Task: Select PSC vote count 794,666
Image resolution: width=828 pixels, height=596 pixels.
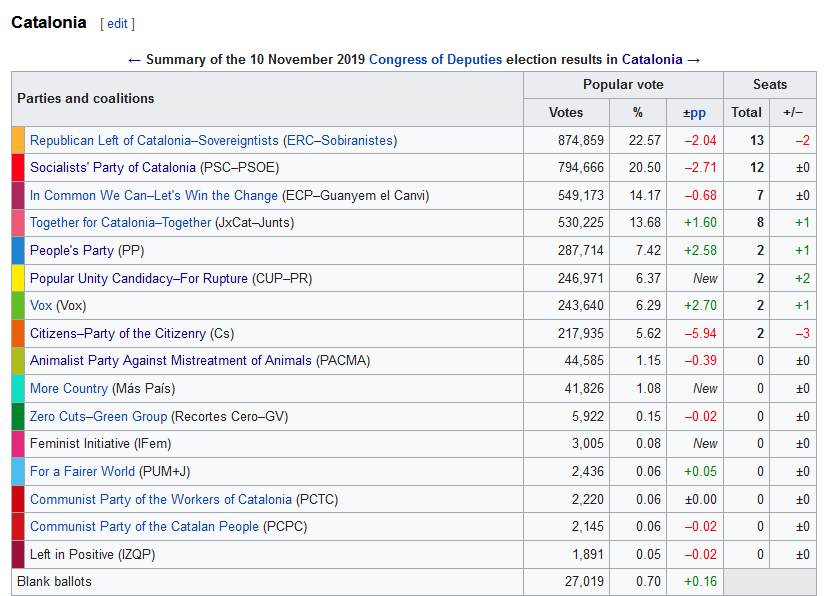Action: pyautogui.click(x=580, y=168)
